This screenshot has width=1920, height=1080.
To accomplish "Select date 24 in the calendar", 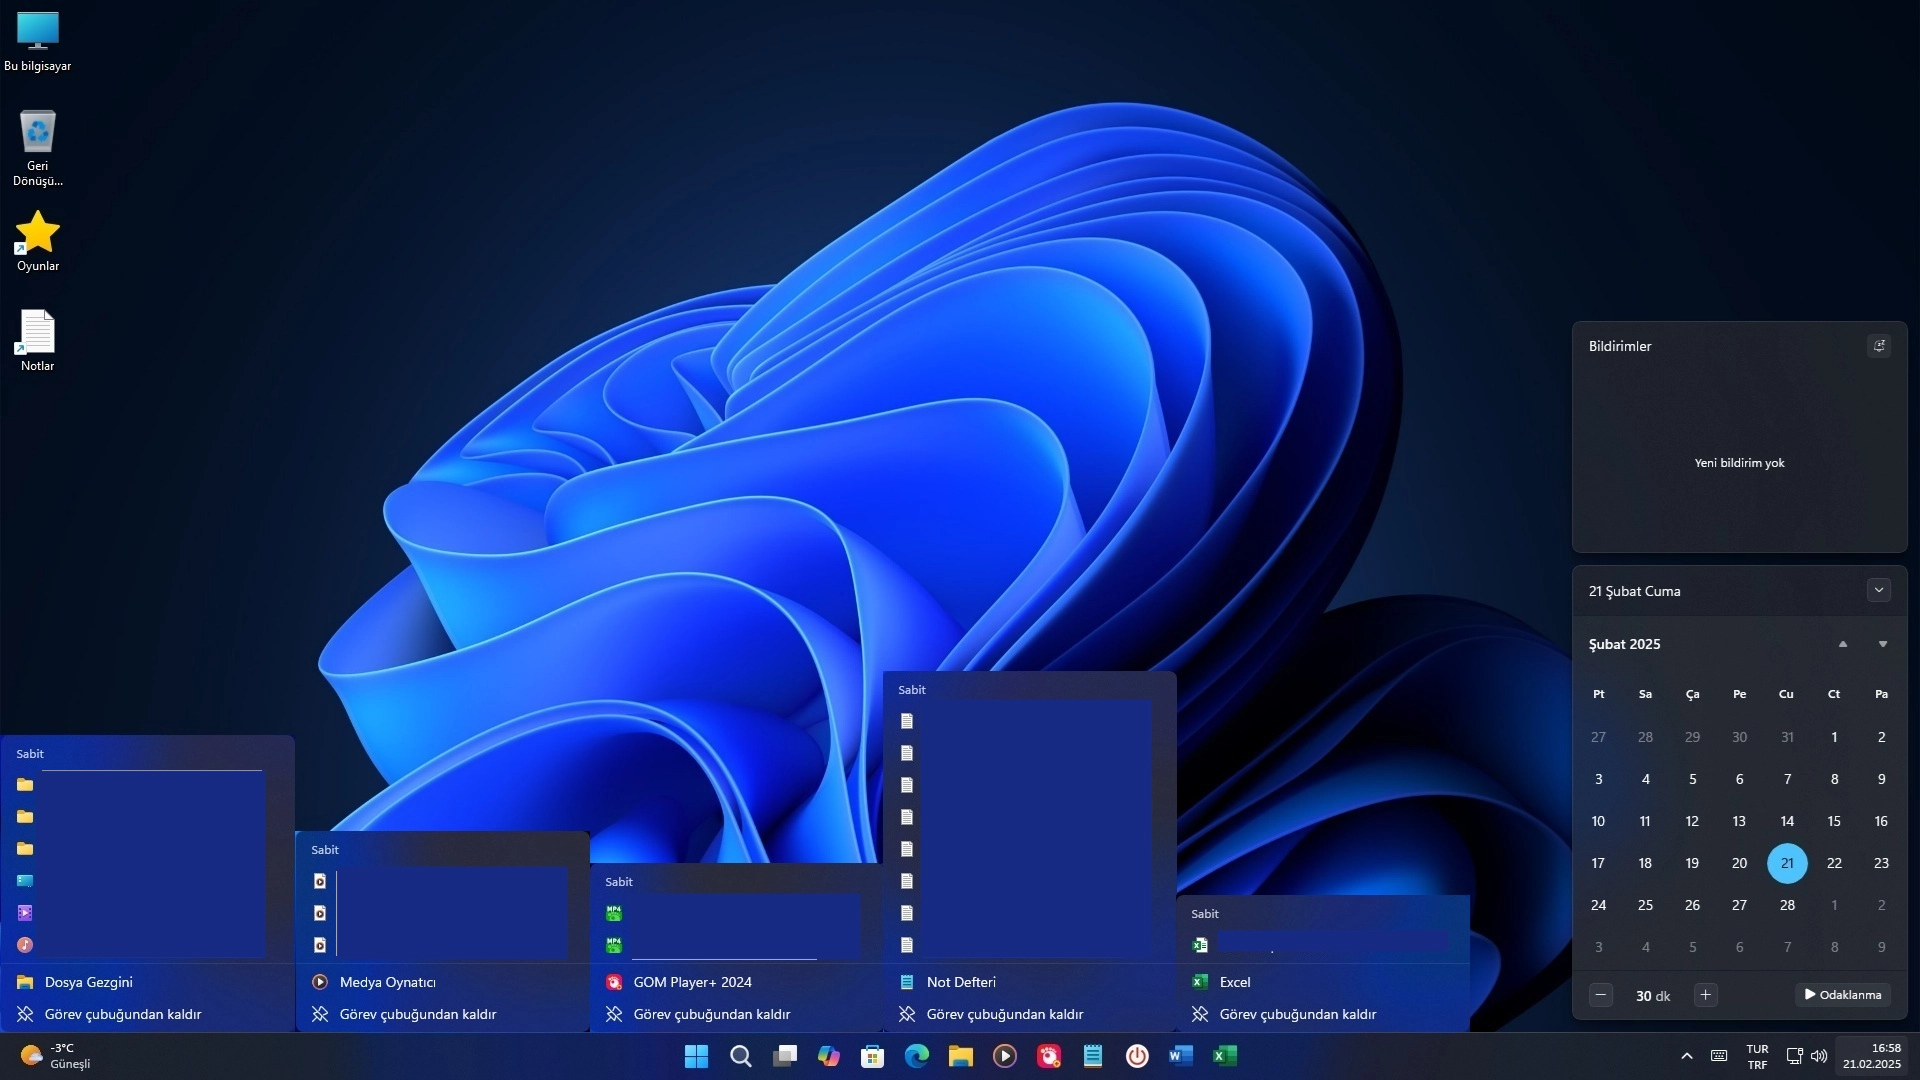I will click(x=1598, y=905).
